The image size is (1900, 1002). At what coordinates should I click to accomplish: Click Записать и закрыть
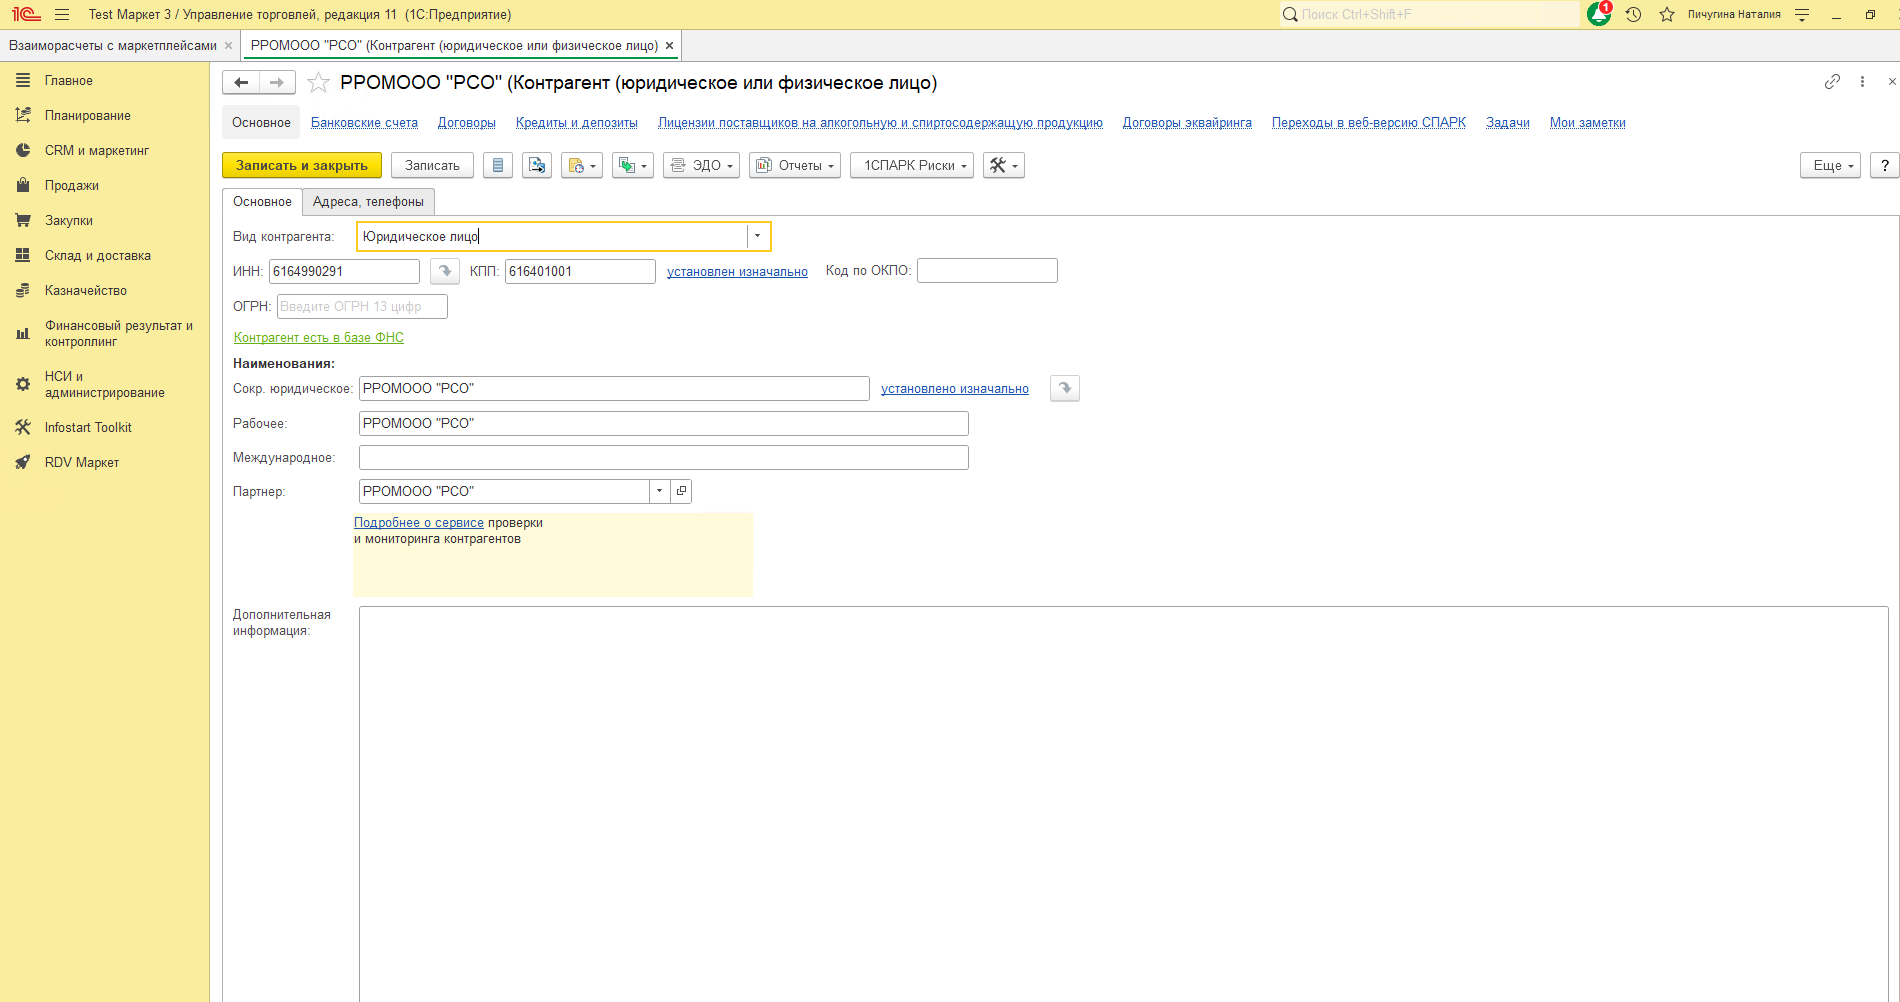(302, 166)
